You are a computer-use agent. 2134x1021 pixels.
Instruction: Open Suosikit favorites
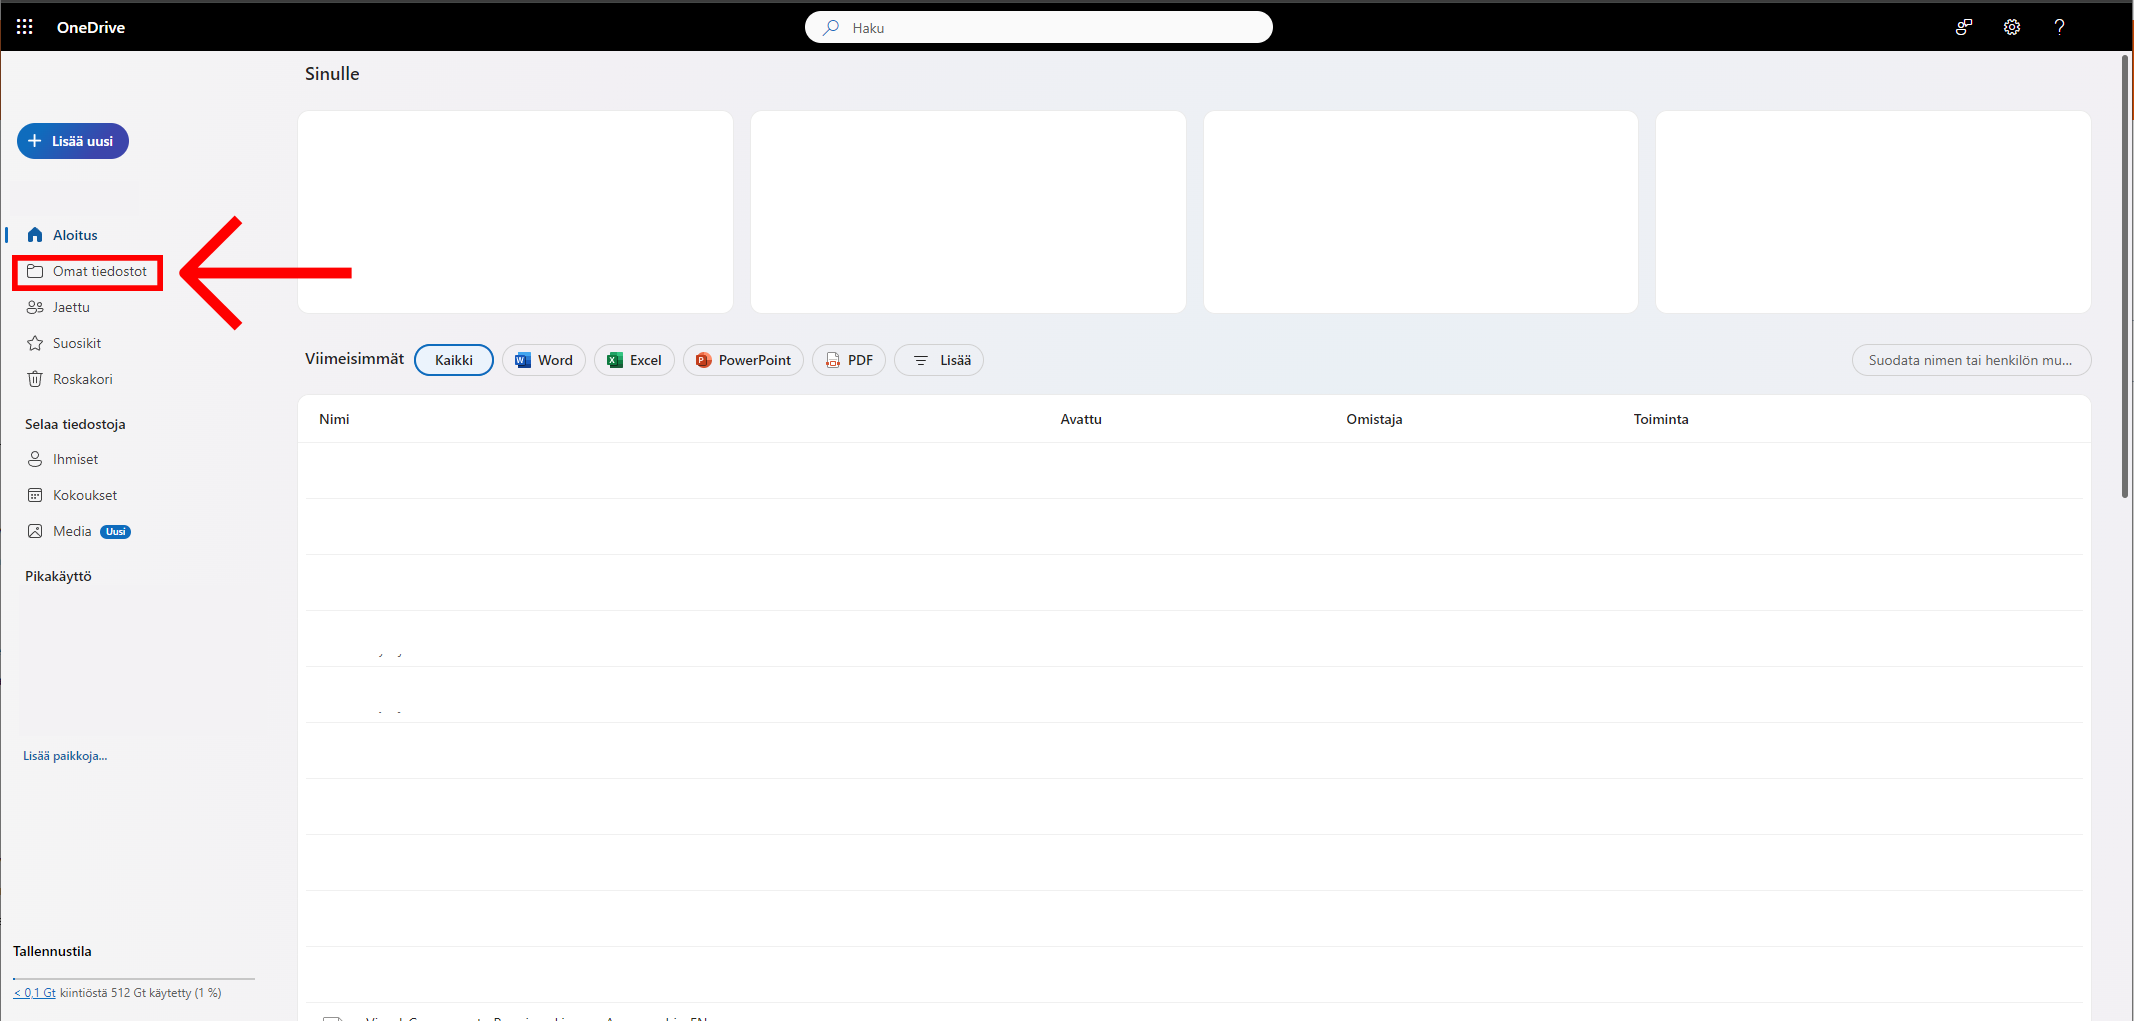pos(77,343)
